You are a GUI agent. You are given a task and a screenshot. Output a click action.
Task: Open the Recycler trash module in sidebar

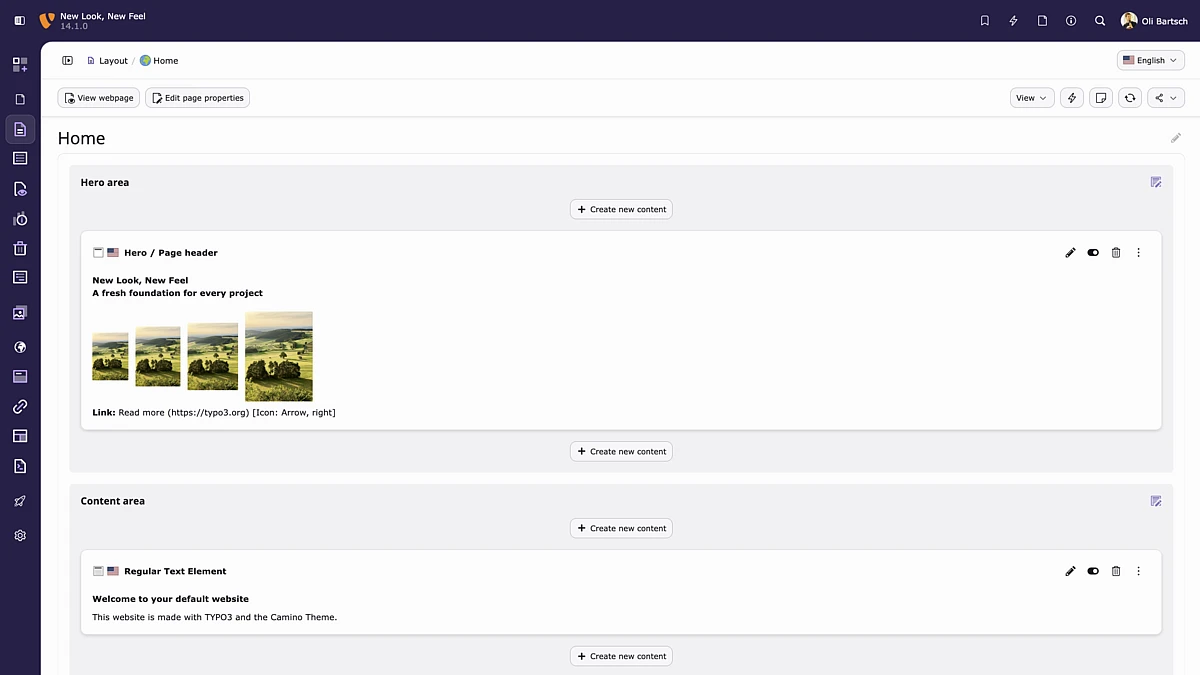(x=20, y=248)
